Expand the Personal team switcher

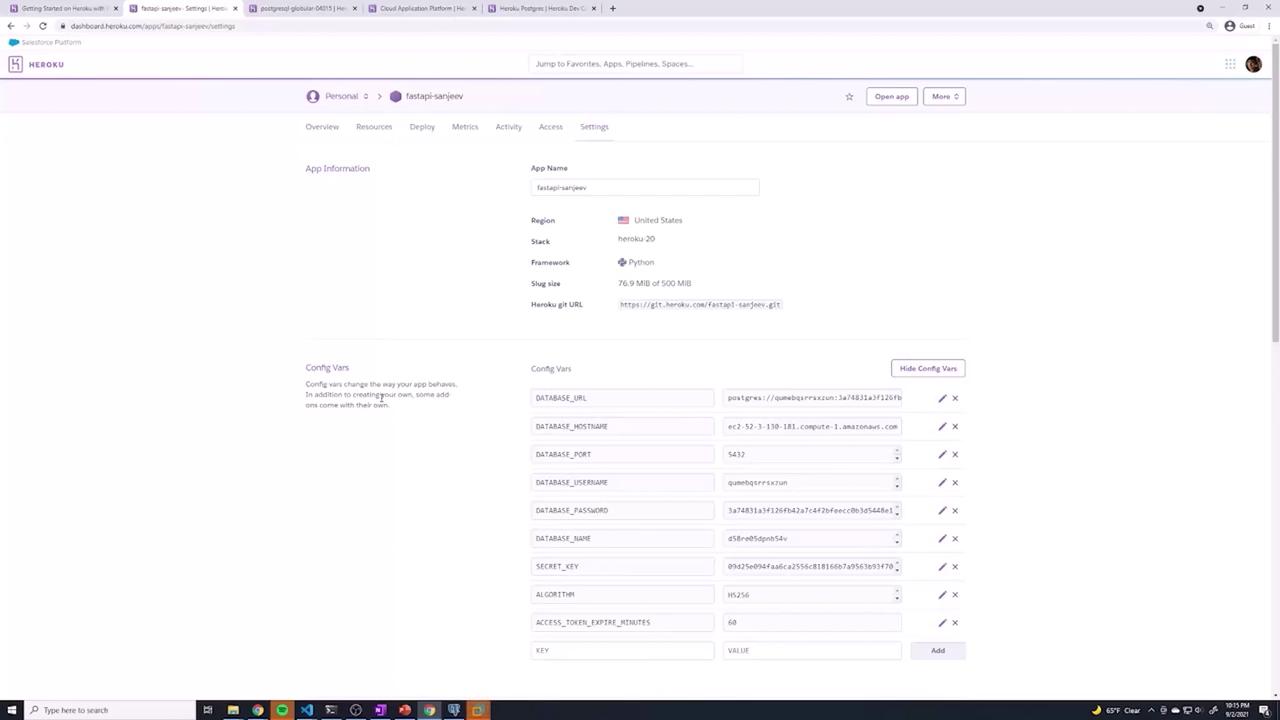click(338, 96)
